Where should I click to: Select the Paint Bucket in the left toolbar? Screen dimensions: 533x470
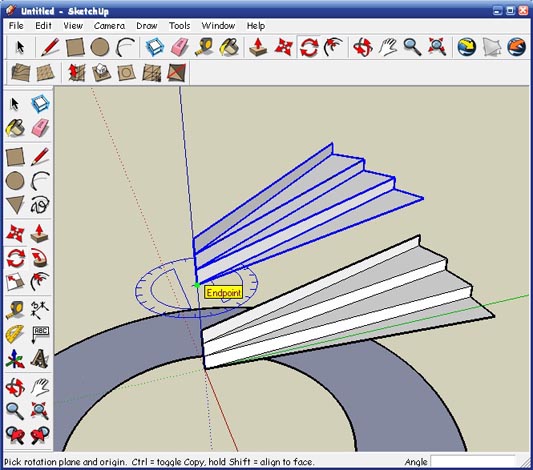click(15, 128)
